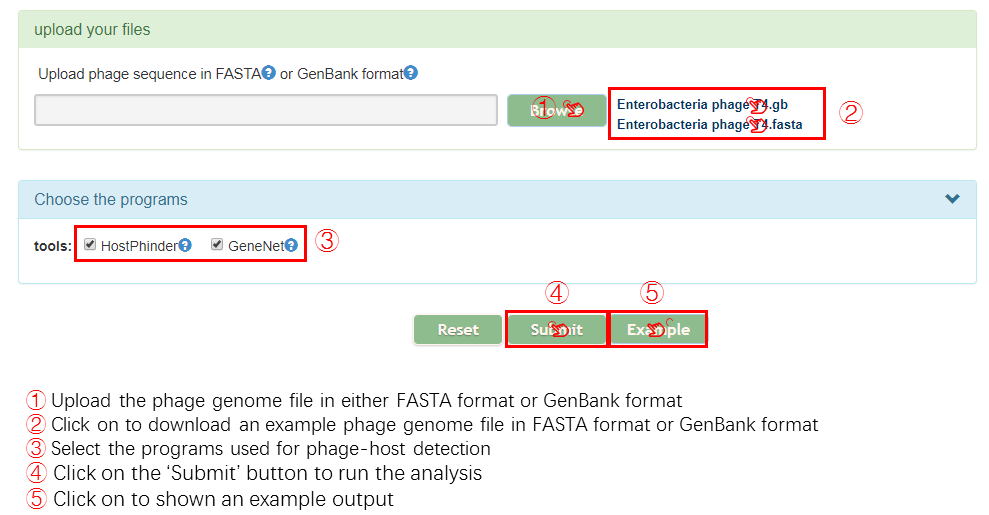Click the help icon next to FASTA

click(x=268, y=73)
